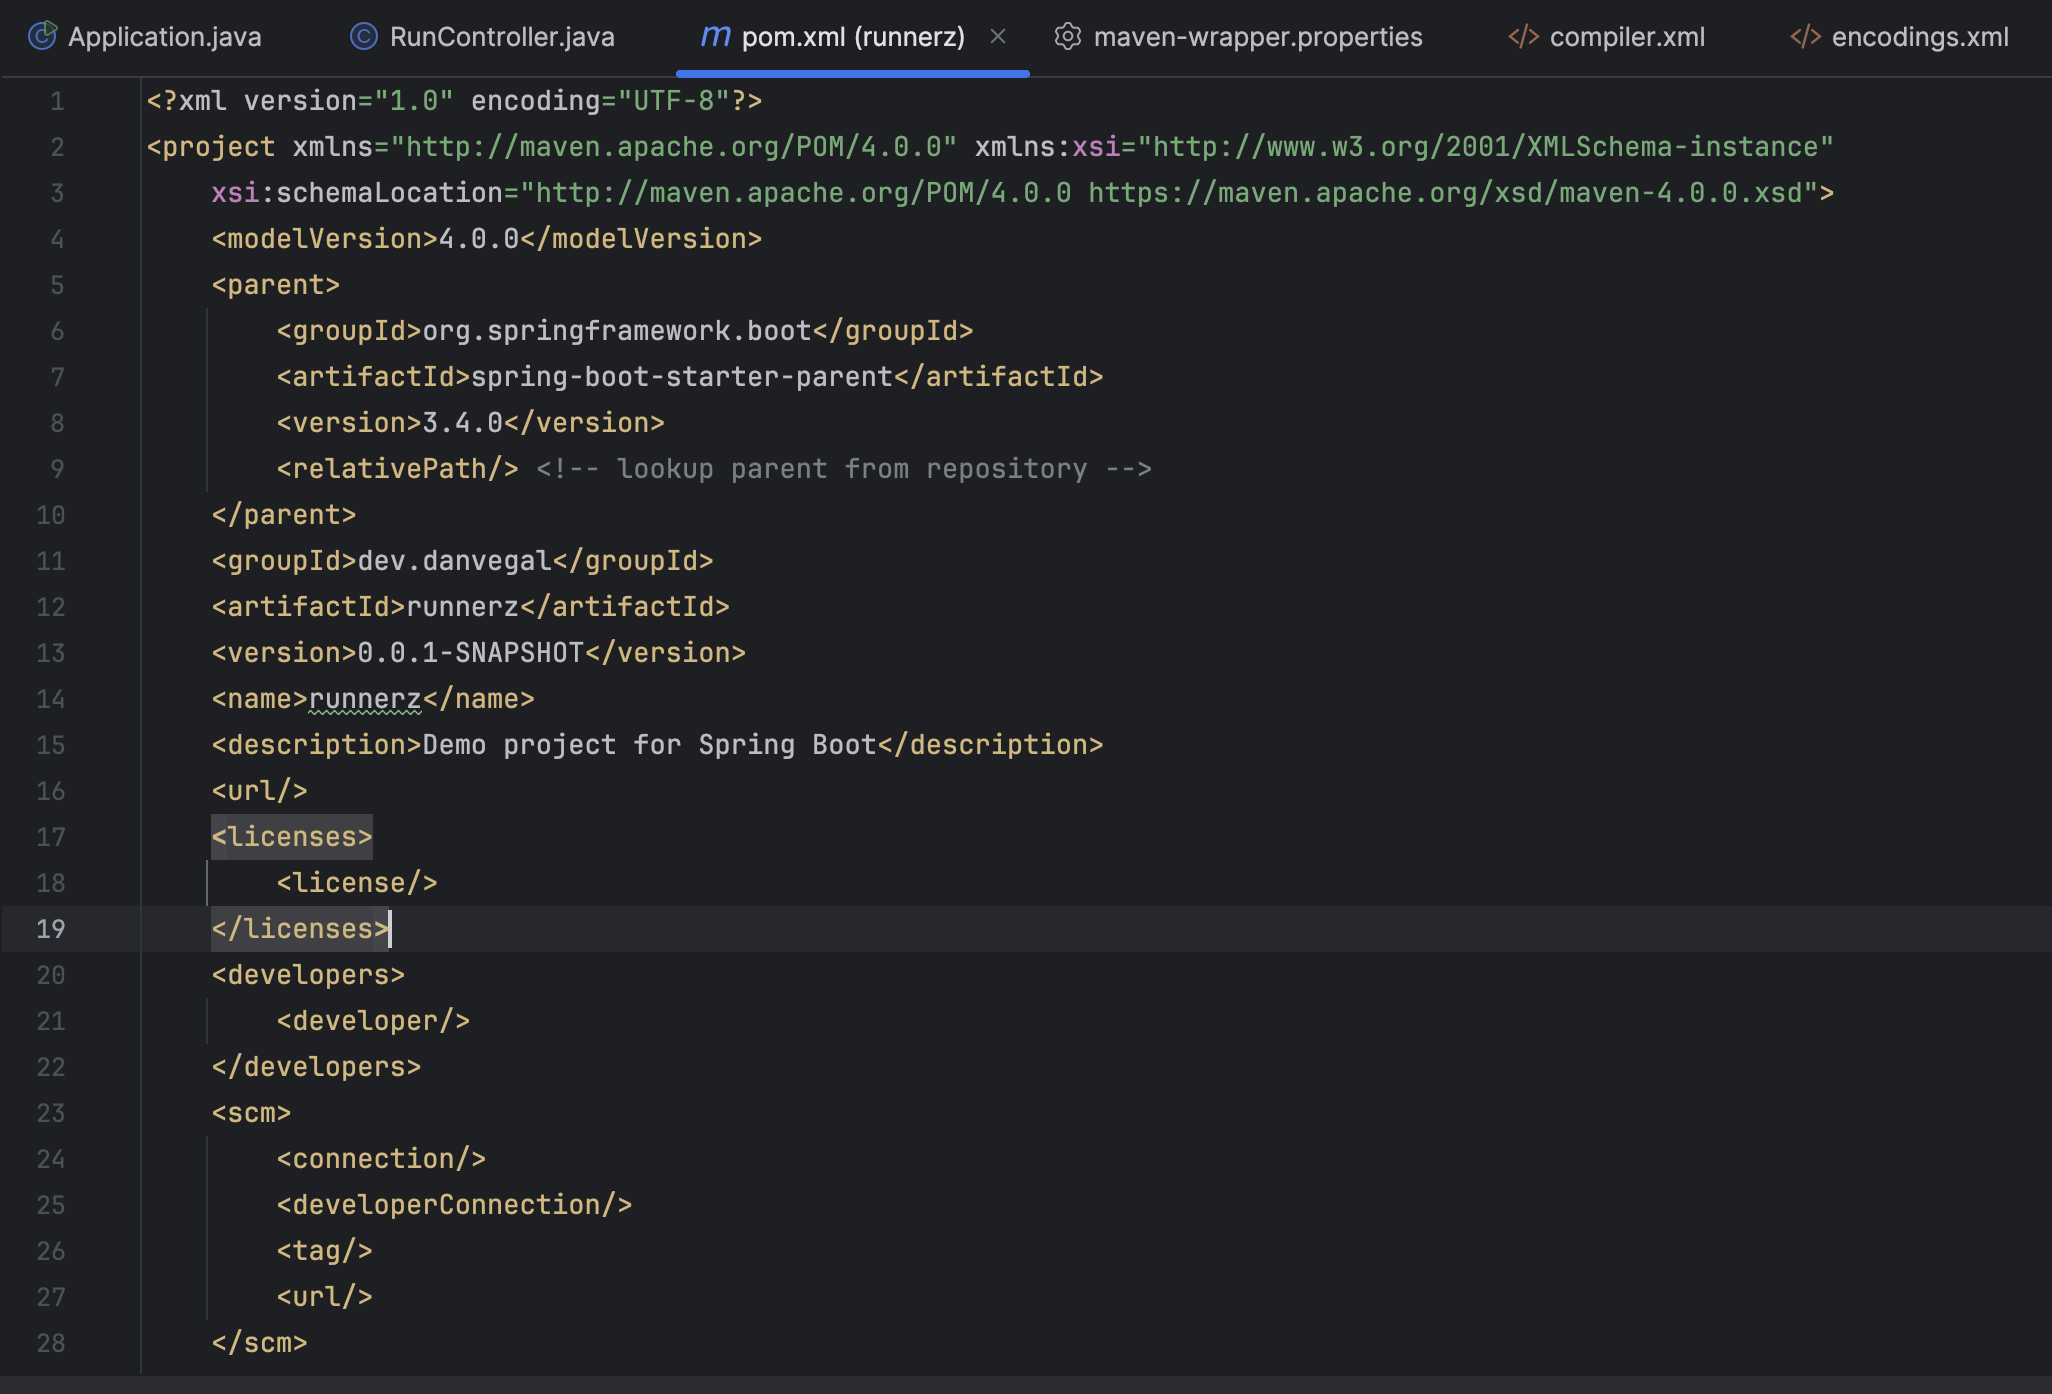Click line number 19 in the gutter
Image resolution: width=2052 pixels, height=1394 pixels.
[x=51, y=929]
